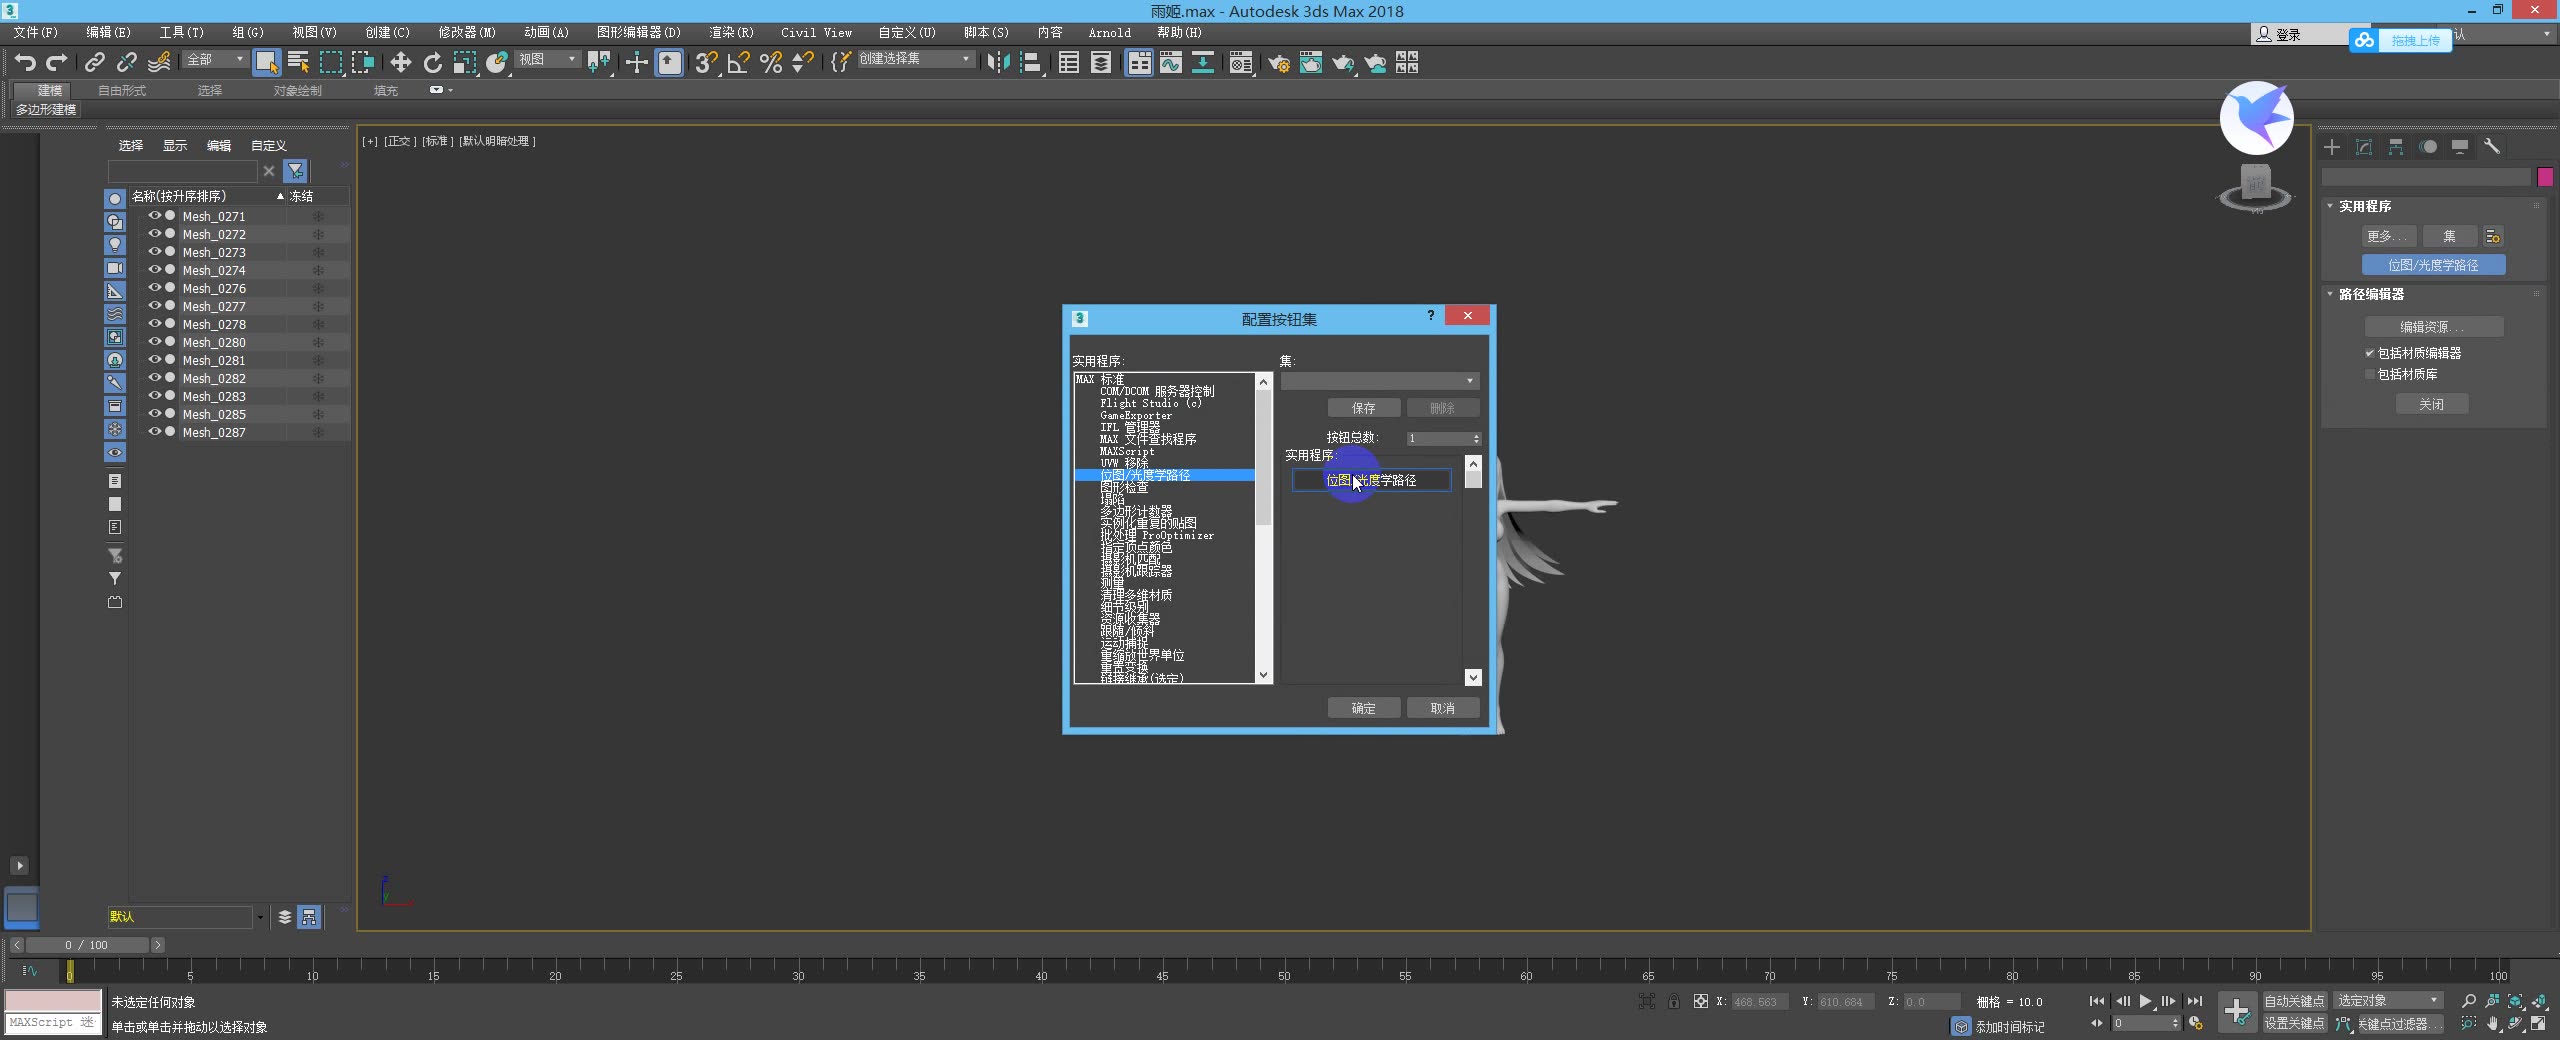Click the 编辑资源 button

(x=2433, y=326)
